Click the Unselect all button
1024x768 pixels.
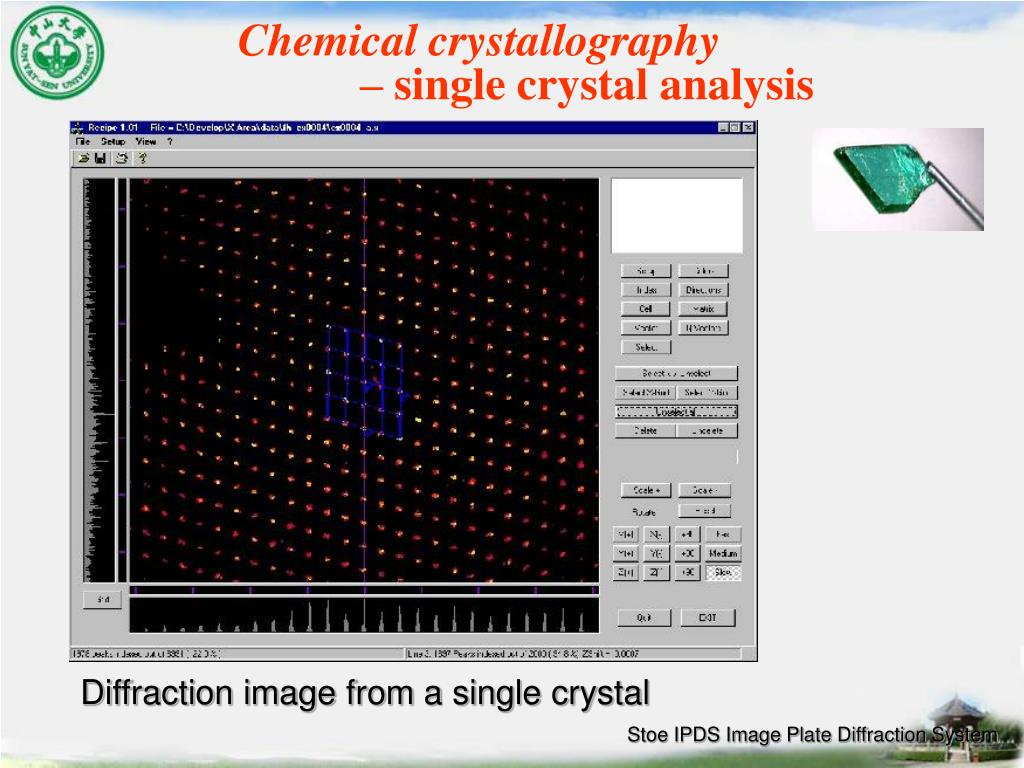click(x=677, y=411)
